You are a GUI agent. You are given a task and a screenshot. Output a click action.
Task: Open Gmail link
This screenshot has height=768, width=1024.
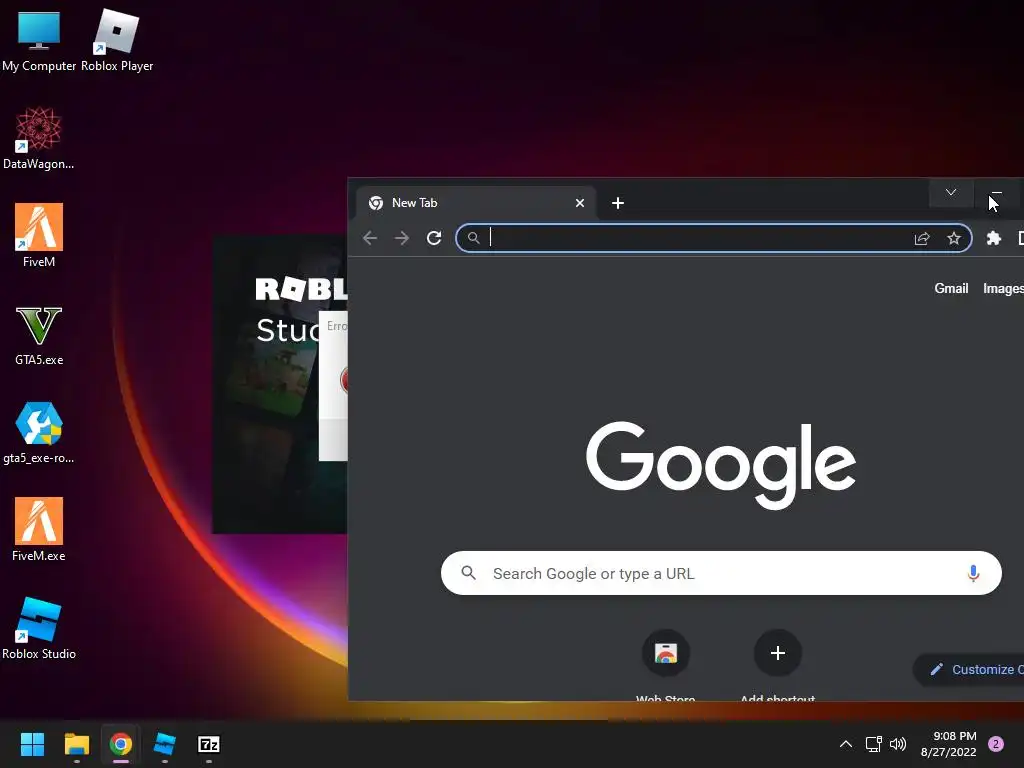(951, 288)
